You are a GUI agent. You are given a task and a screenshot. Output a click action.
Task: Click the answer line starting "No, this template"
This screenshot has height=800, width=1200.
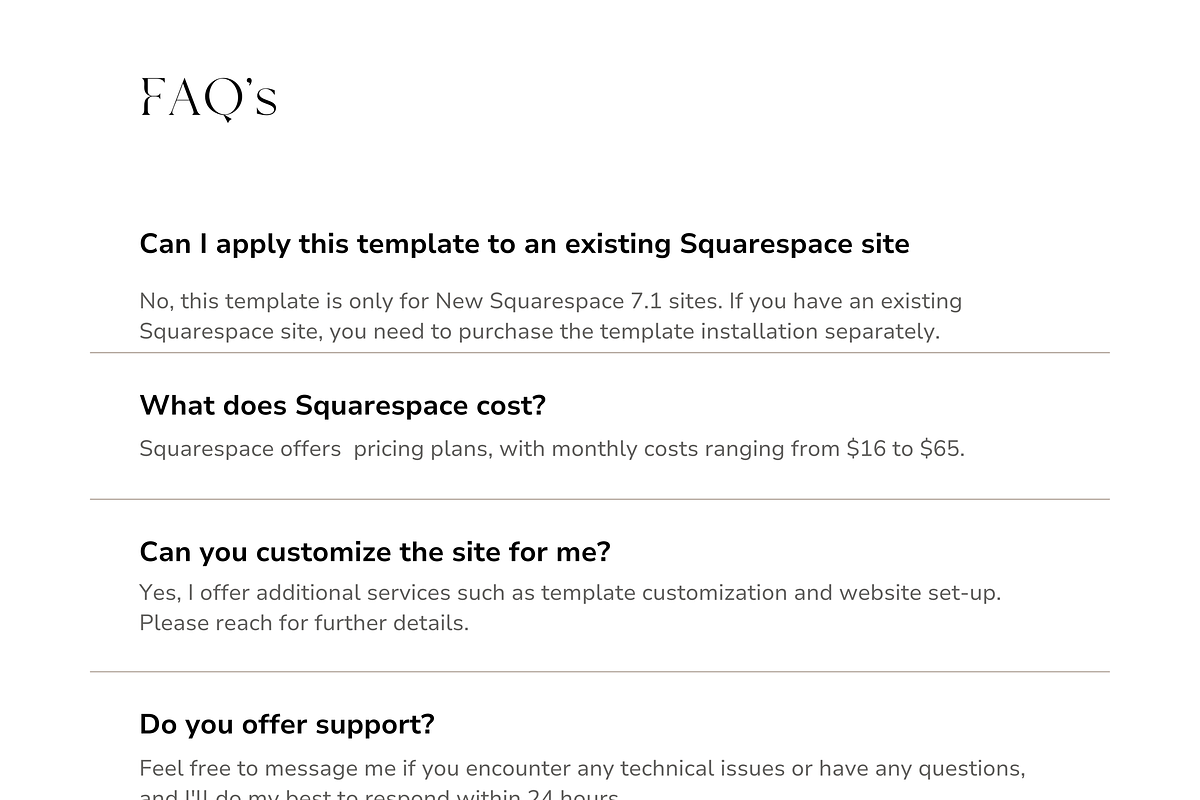coord(550,301)
